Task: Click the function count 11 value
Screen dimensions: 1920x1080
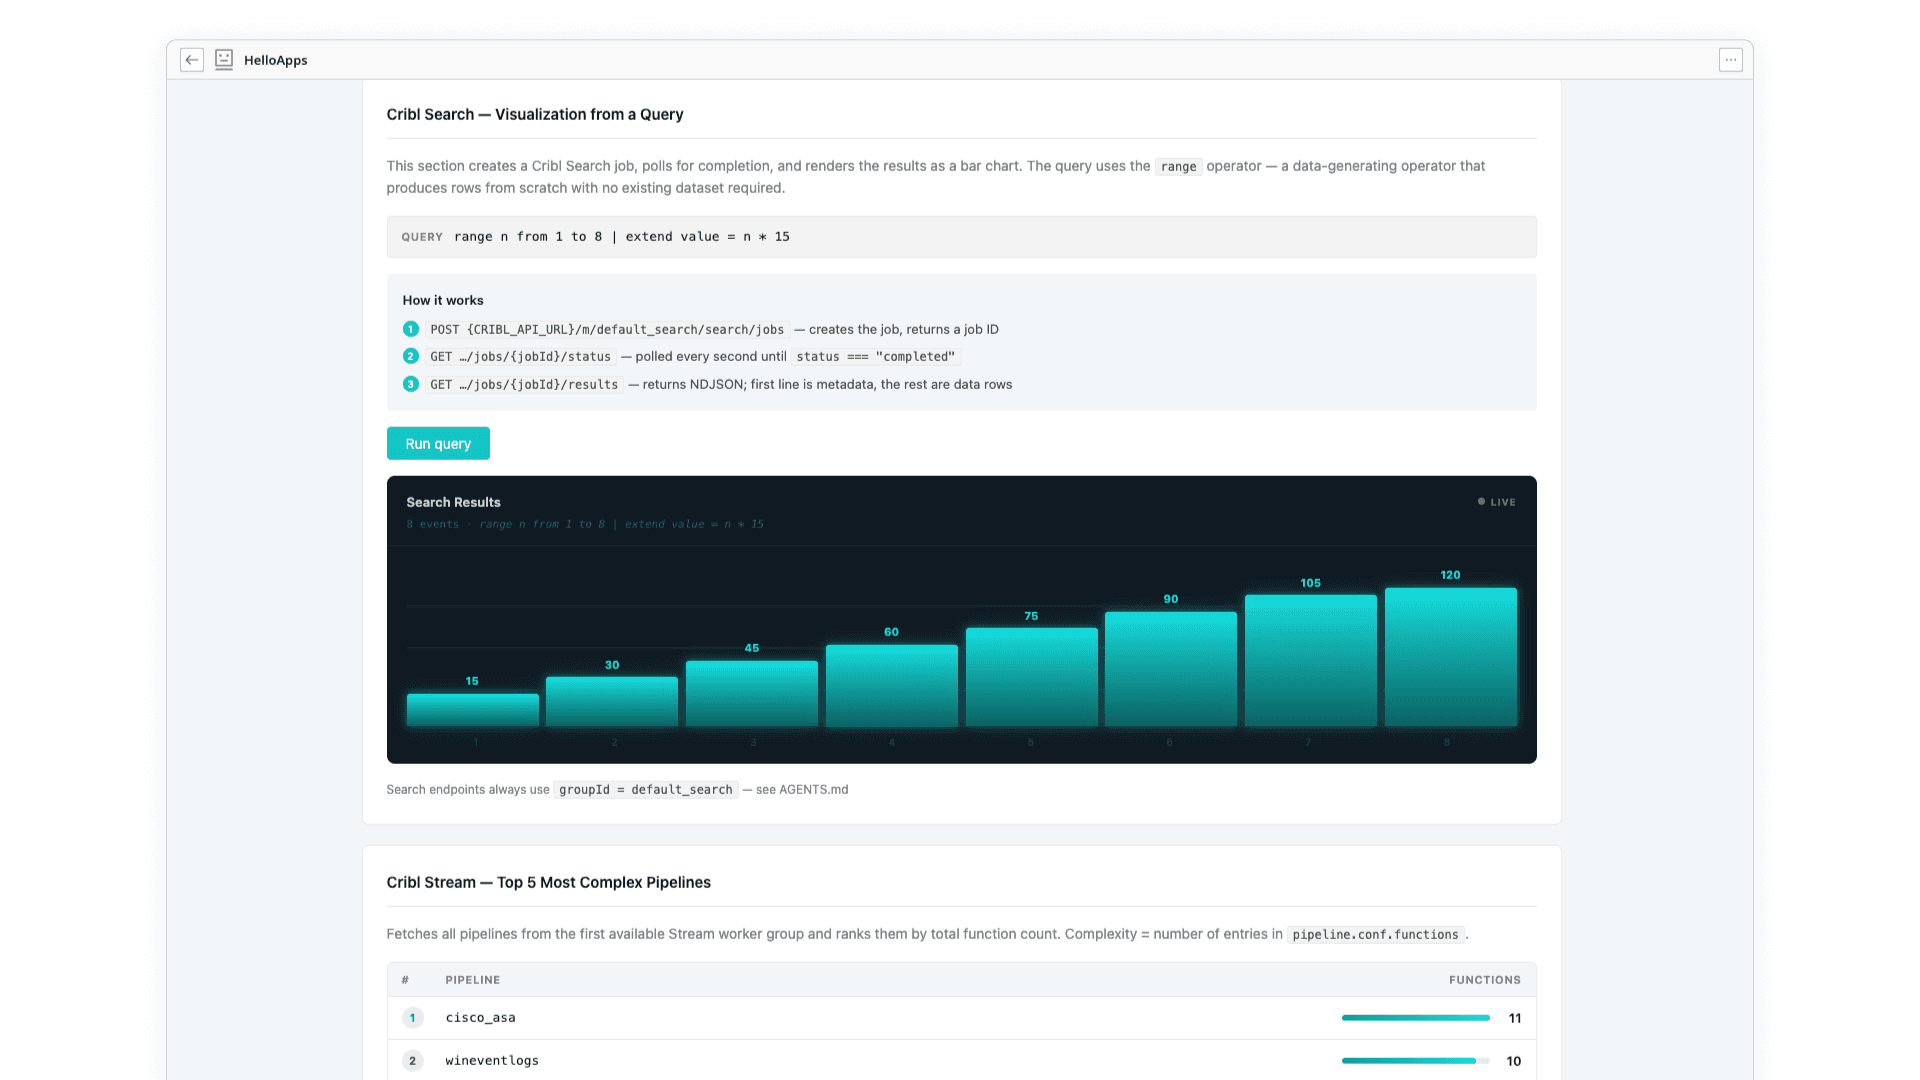Action: pos(1515,1018)
